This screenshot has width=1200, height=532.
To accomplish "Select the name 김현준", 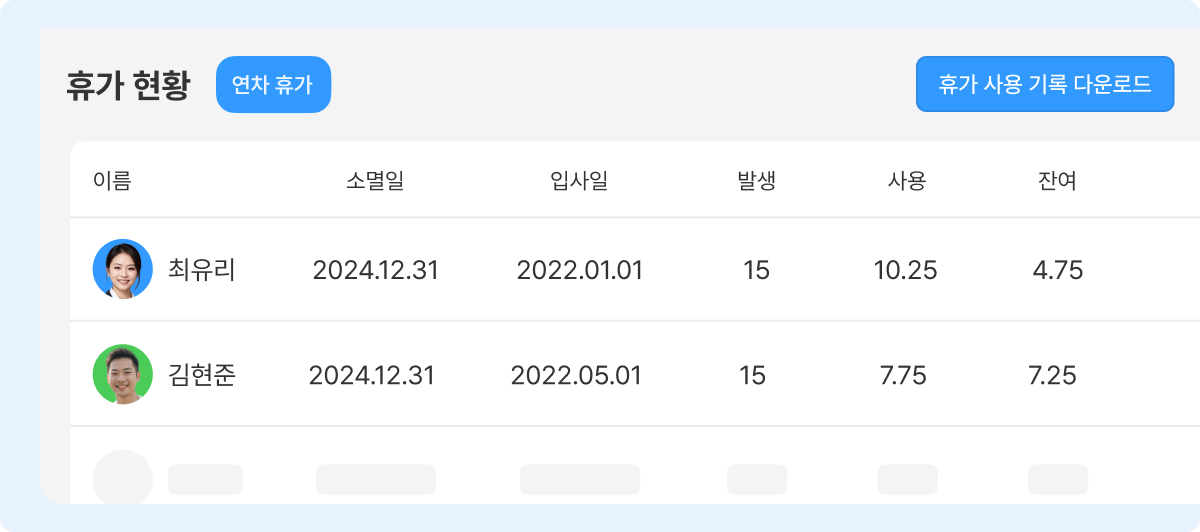I will point(202,375).
